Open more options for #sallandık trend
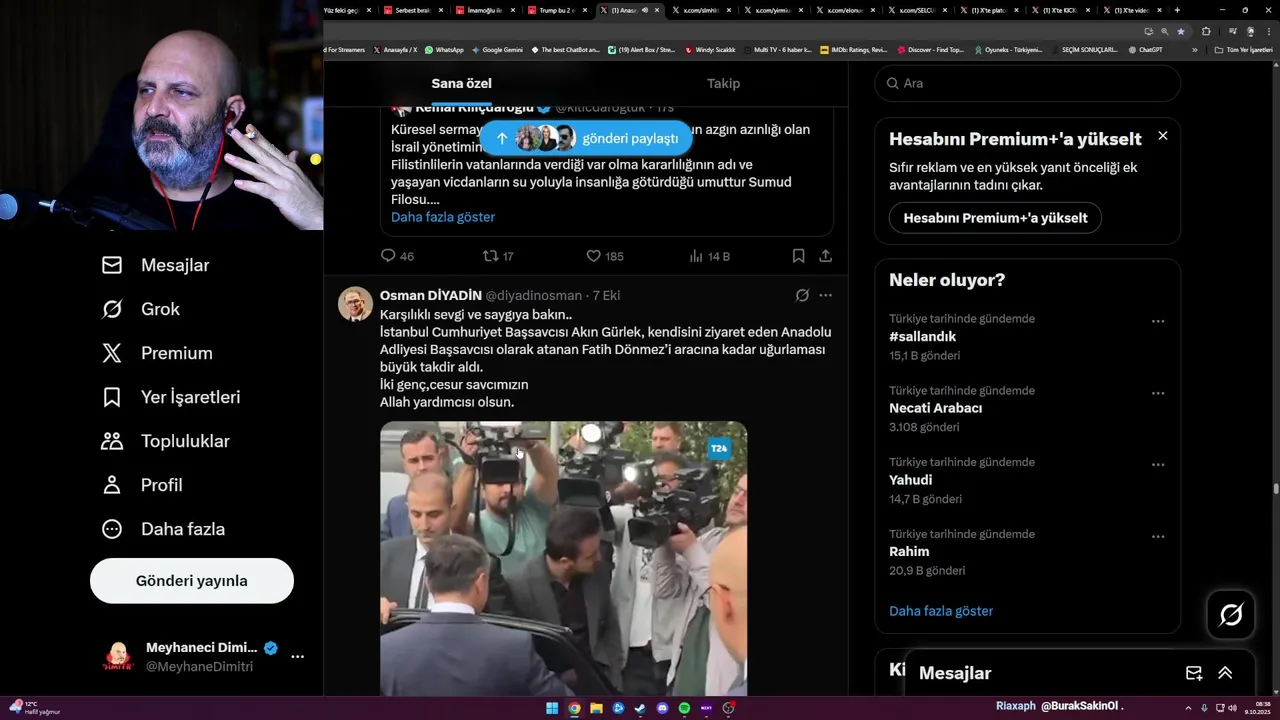 tap(1158, 321)
